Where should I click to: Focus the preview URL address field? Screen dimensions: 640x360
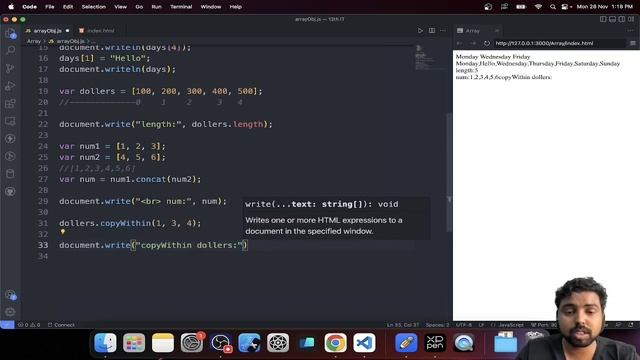[558, 43]
